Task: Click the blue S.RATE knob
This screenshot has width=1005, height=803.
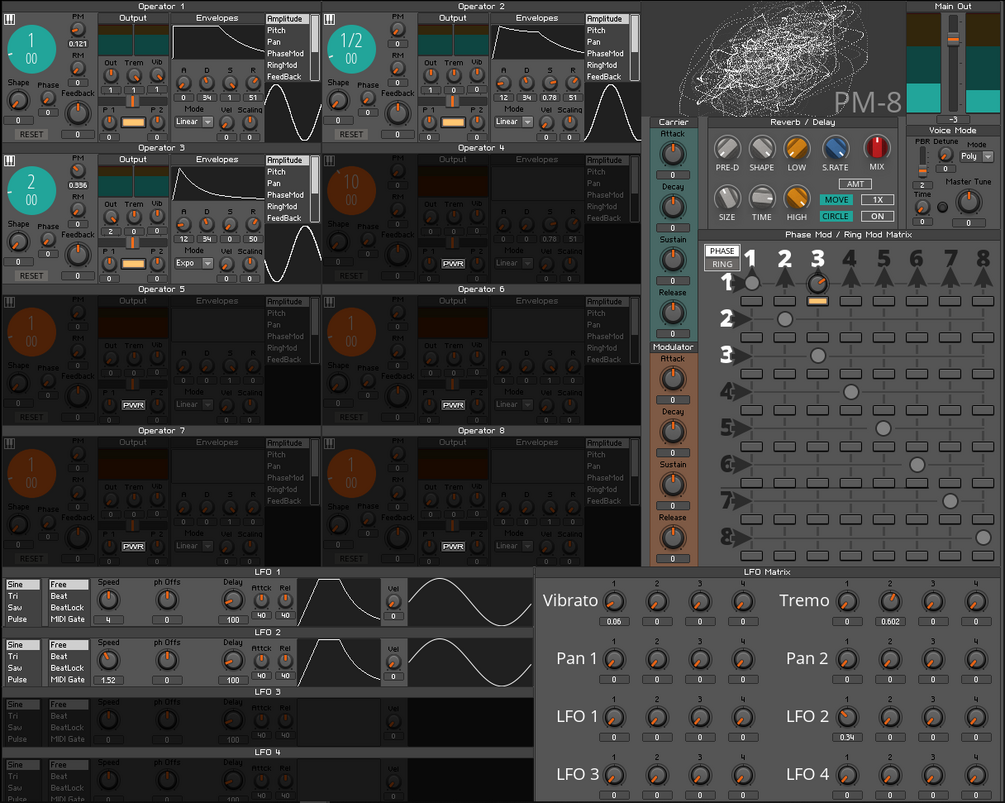Action: pyautogui.click(x=835, y=148)
